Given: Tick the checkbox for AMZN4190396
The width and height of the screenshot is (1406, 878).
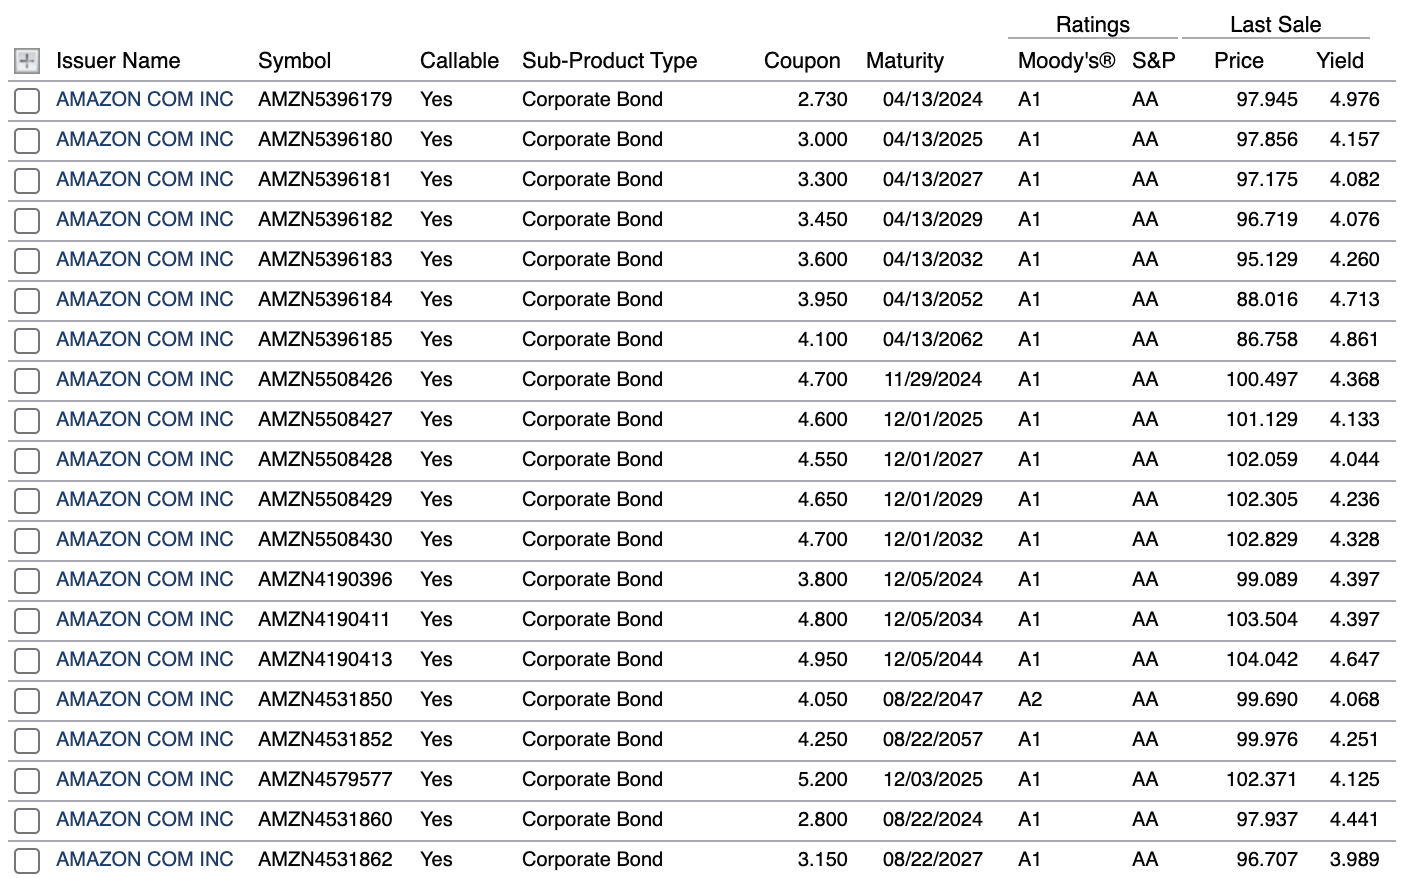Looking at the screenshot, I should pyautogui.click(x=26, y=579).
